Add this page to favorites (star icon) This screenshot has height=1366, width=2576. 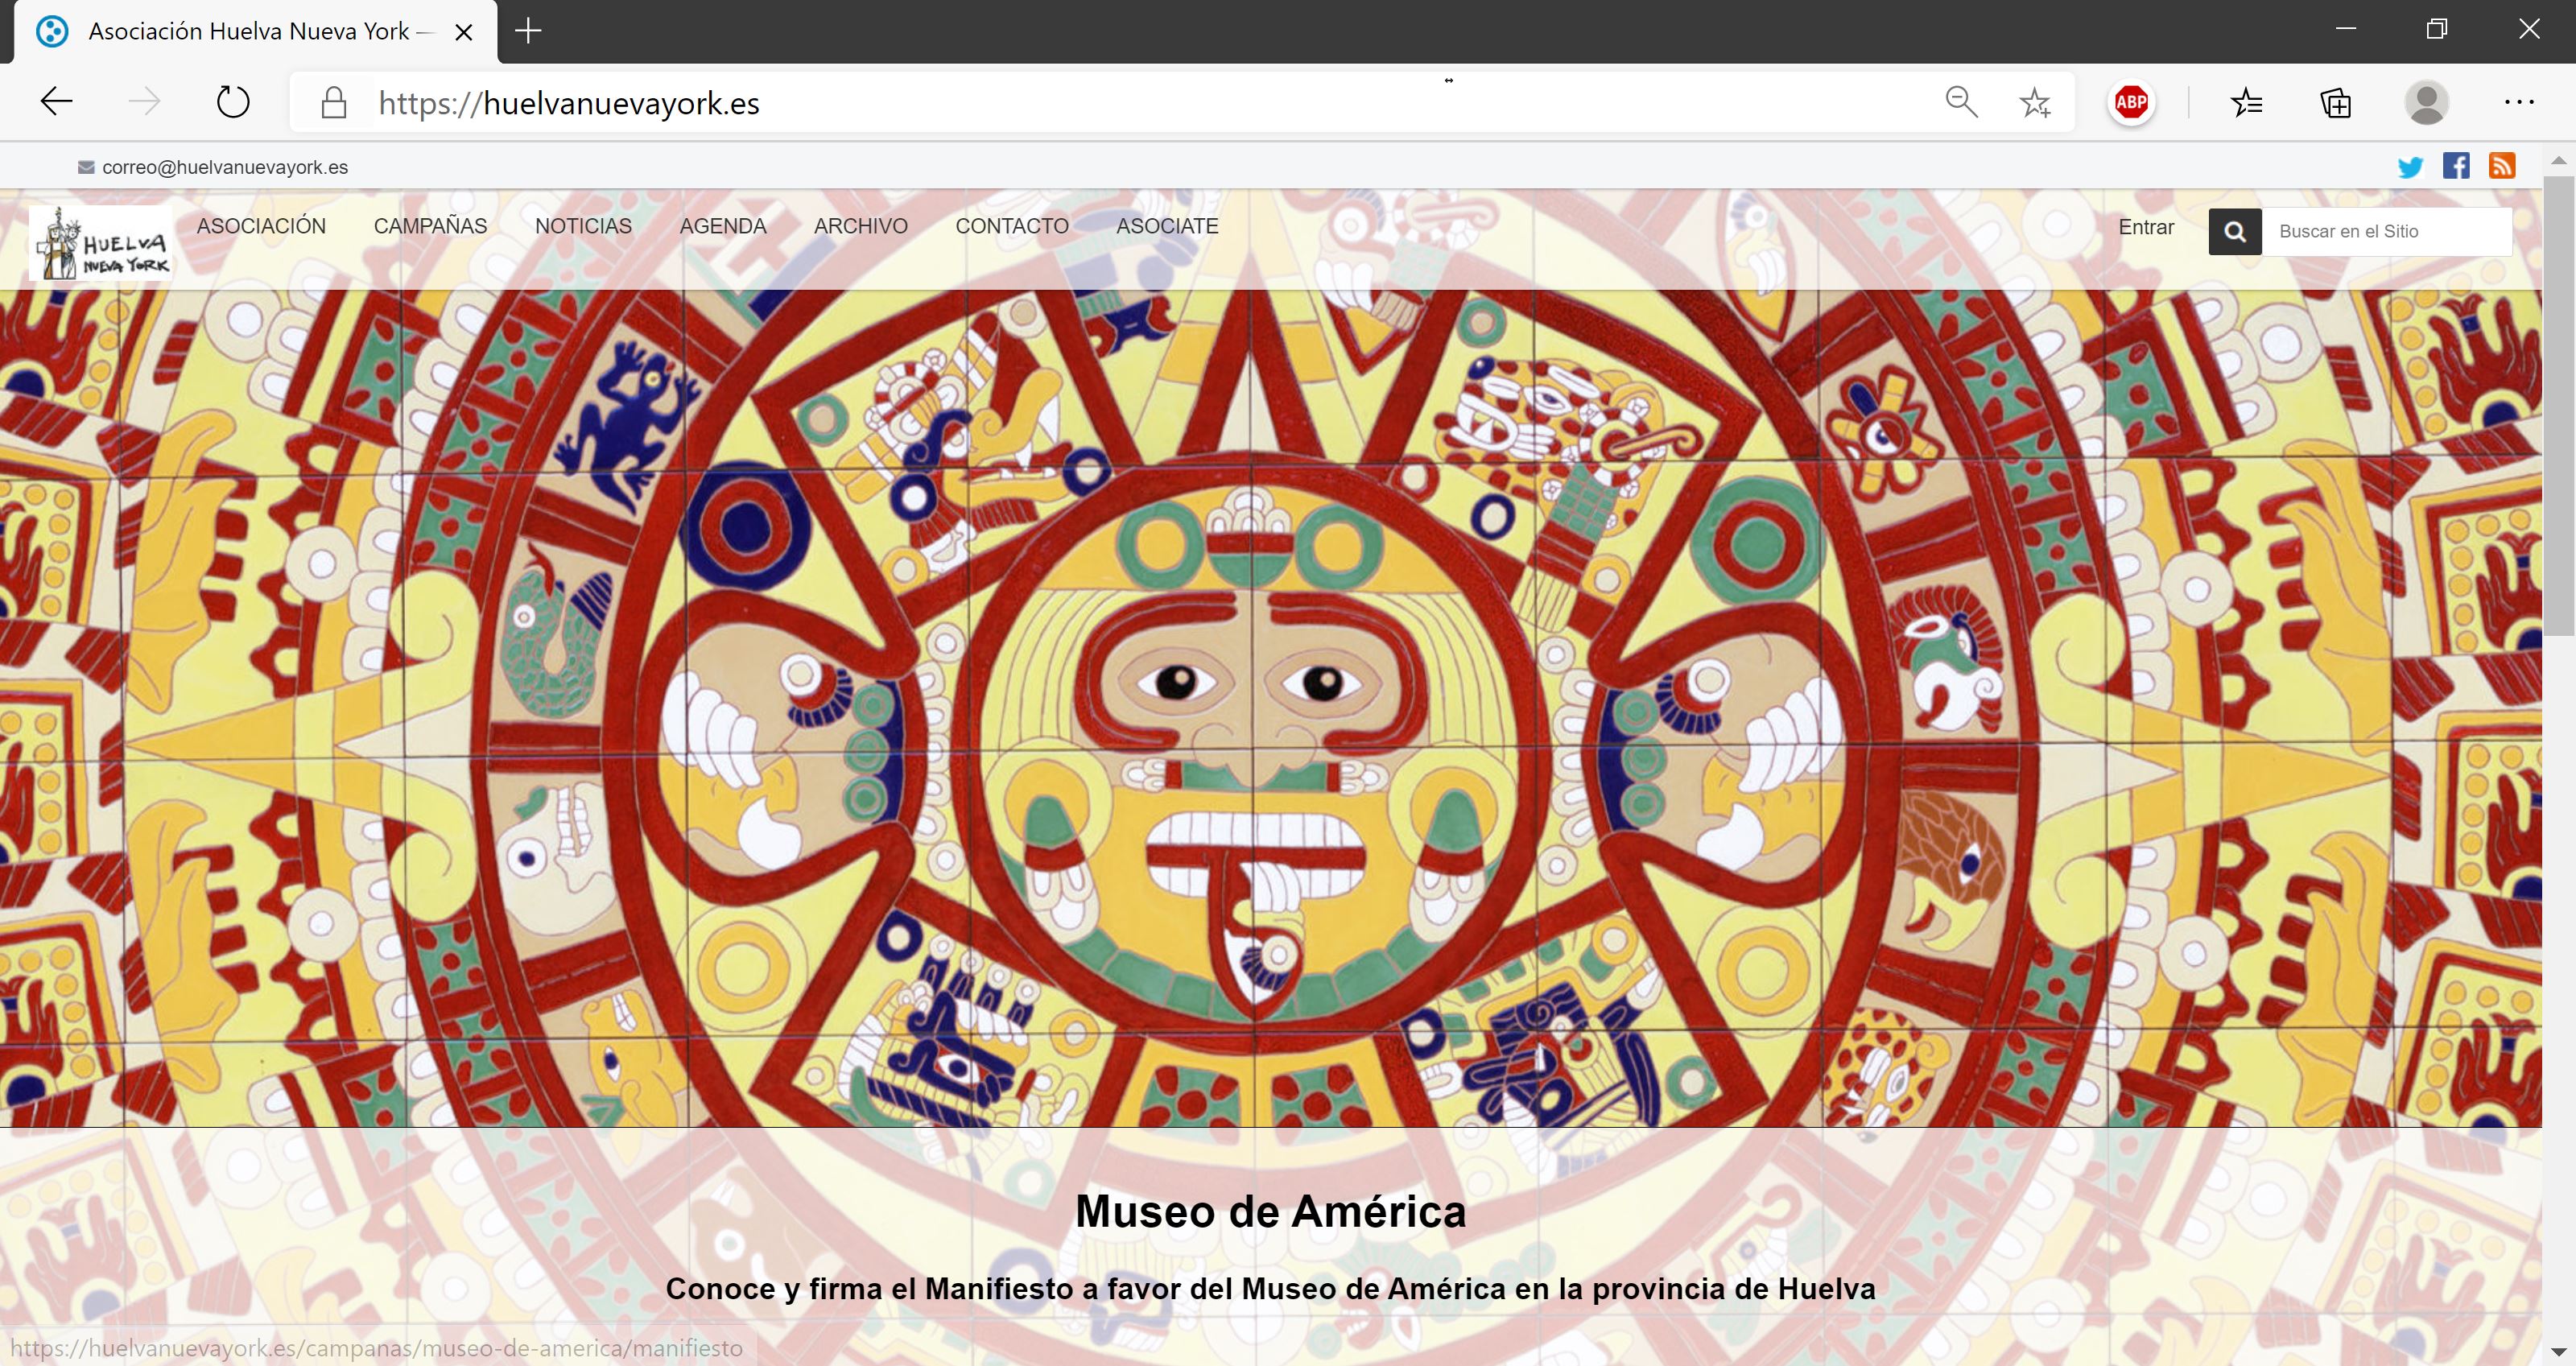coord(2034,102)
